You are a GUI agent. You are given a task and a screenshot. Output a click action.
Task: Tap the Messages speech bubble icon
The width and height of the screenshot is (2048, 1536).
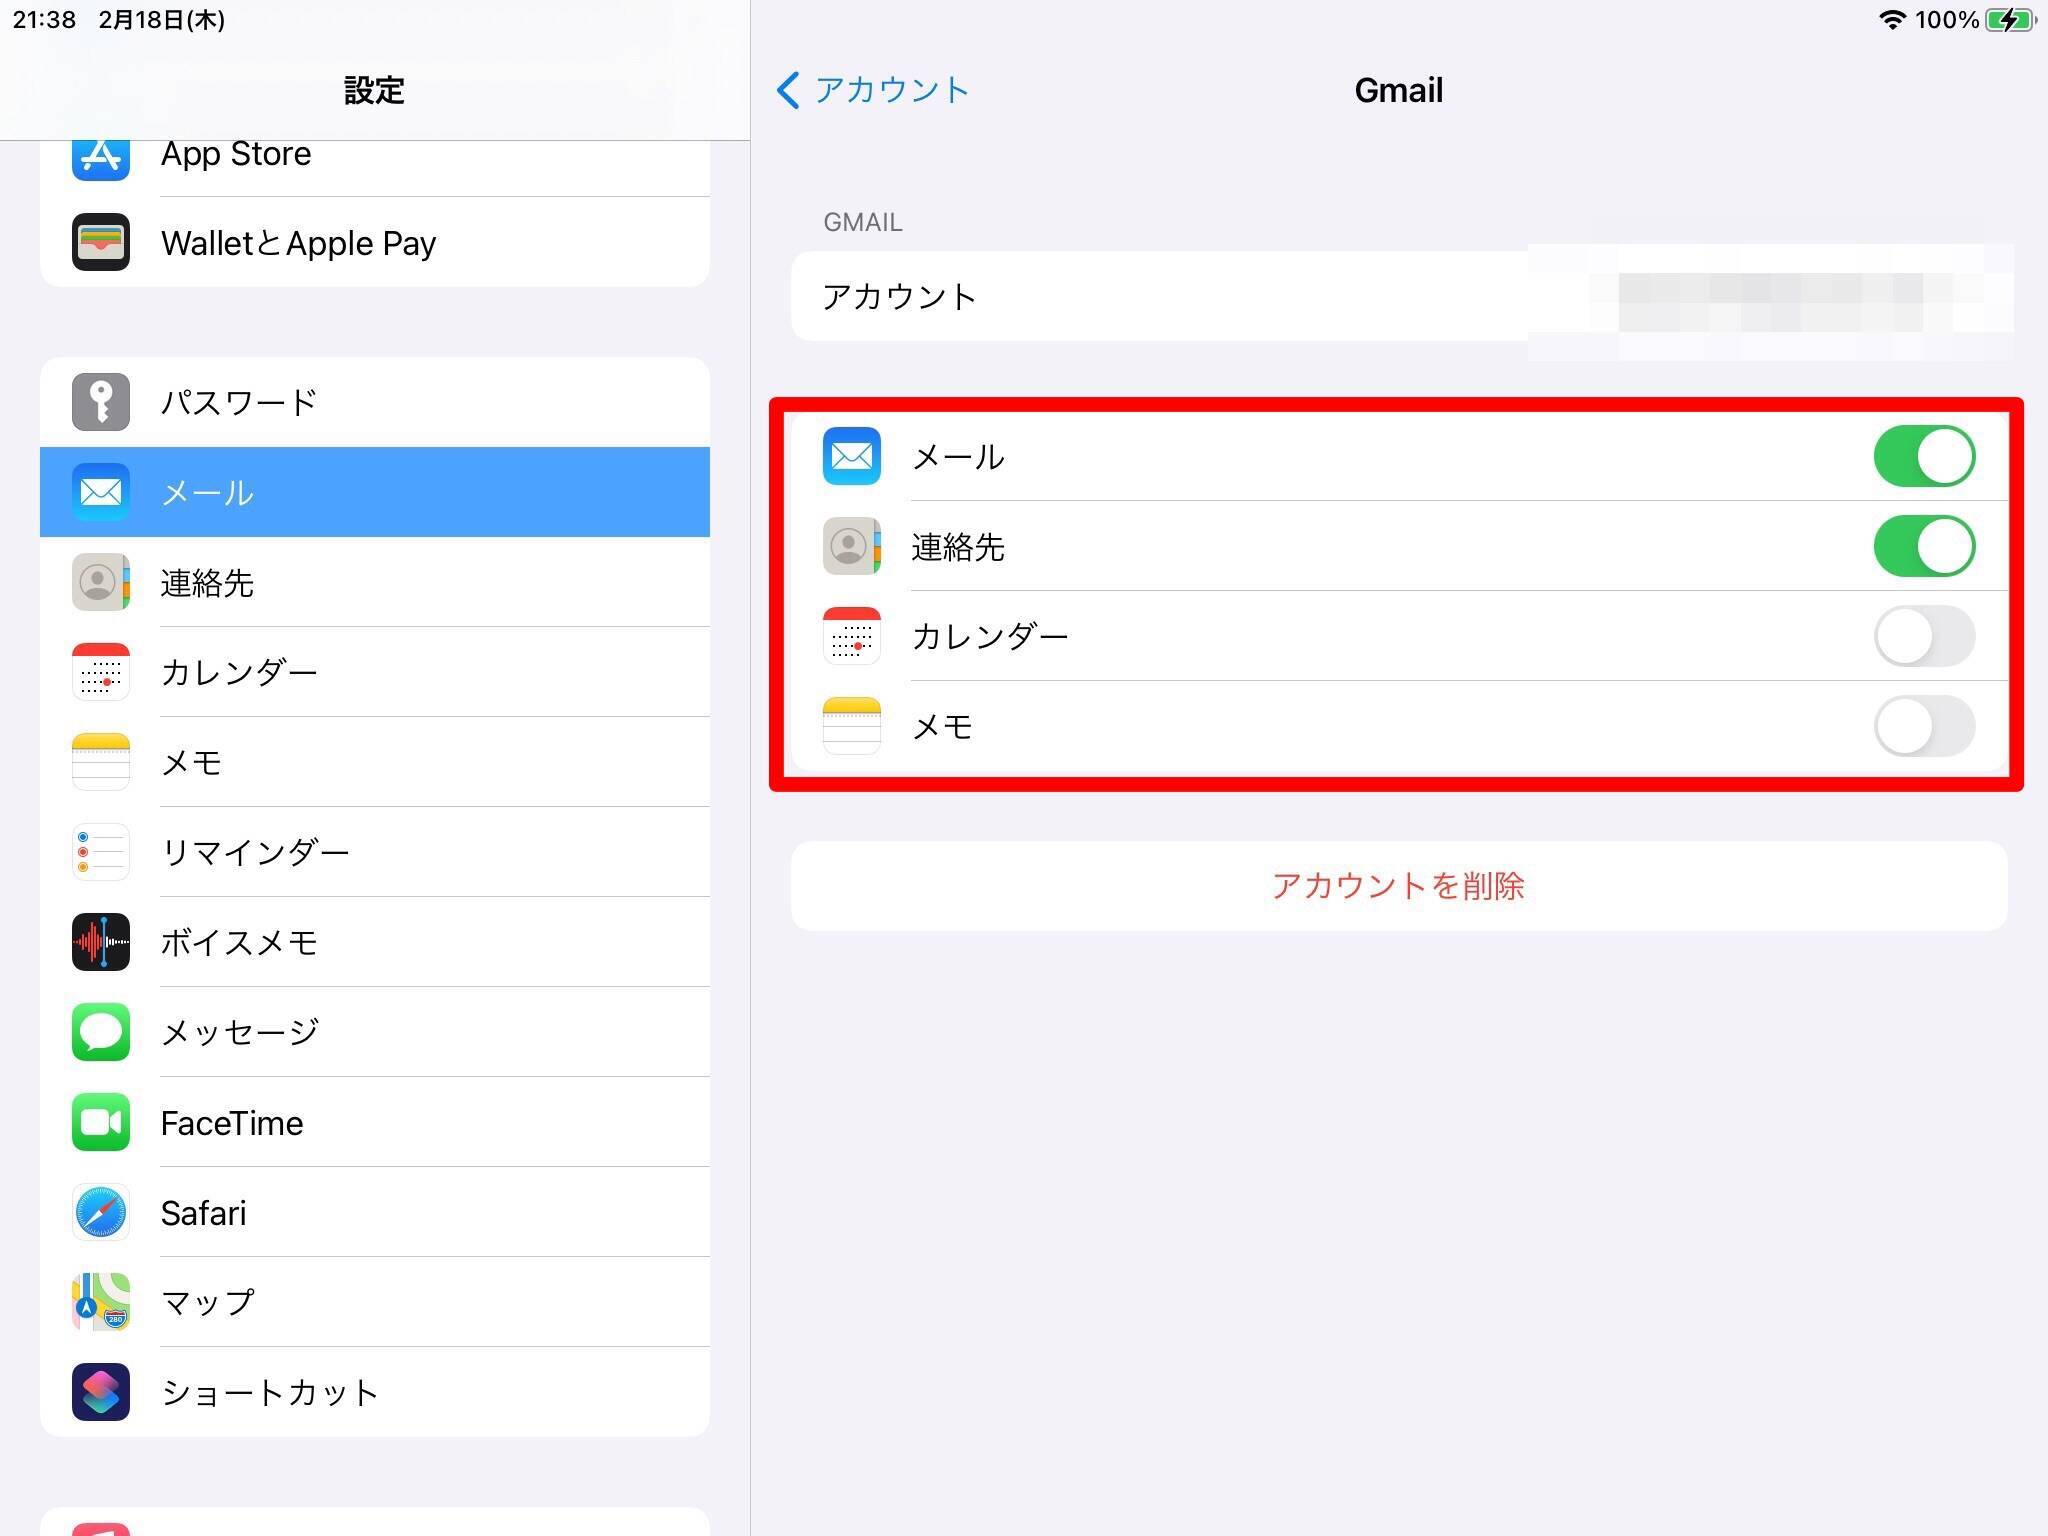coord(100,1032)
